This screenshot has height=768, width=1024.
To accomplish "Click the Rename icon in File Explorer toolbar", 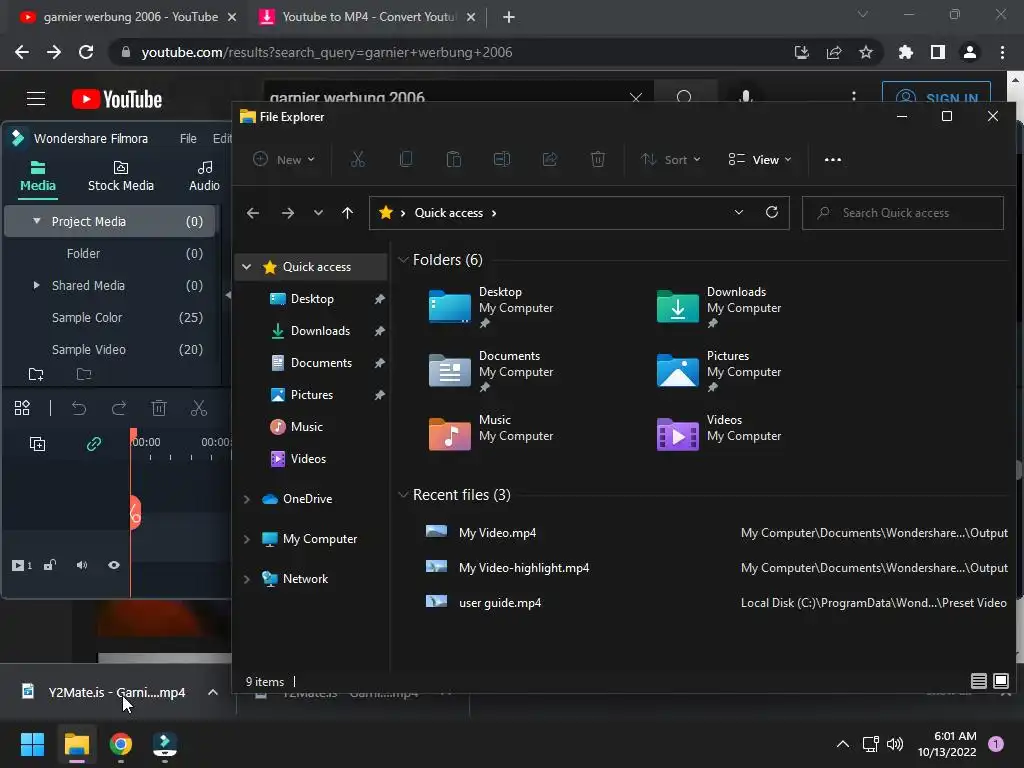I will (502, 159).
